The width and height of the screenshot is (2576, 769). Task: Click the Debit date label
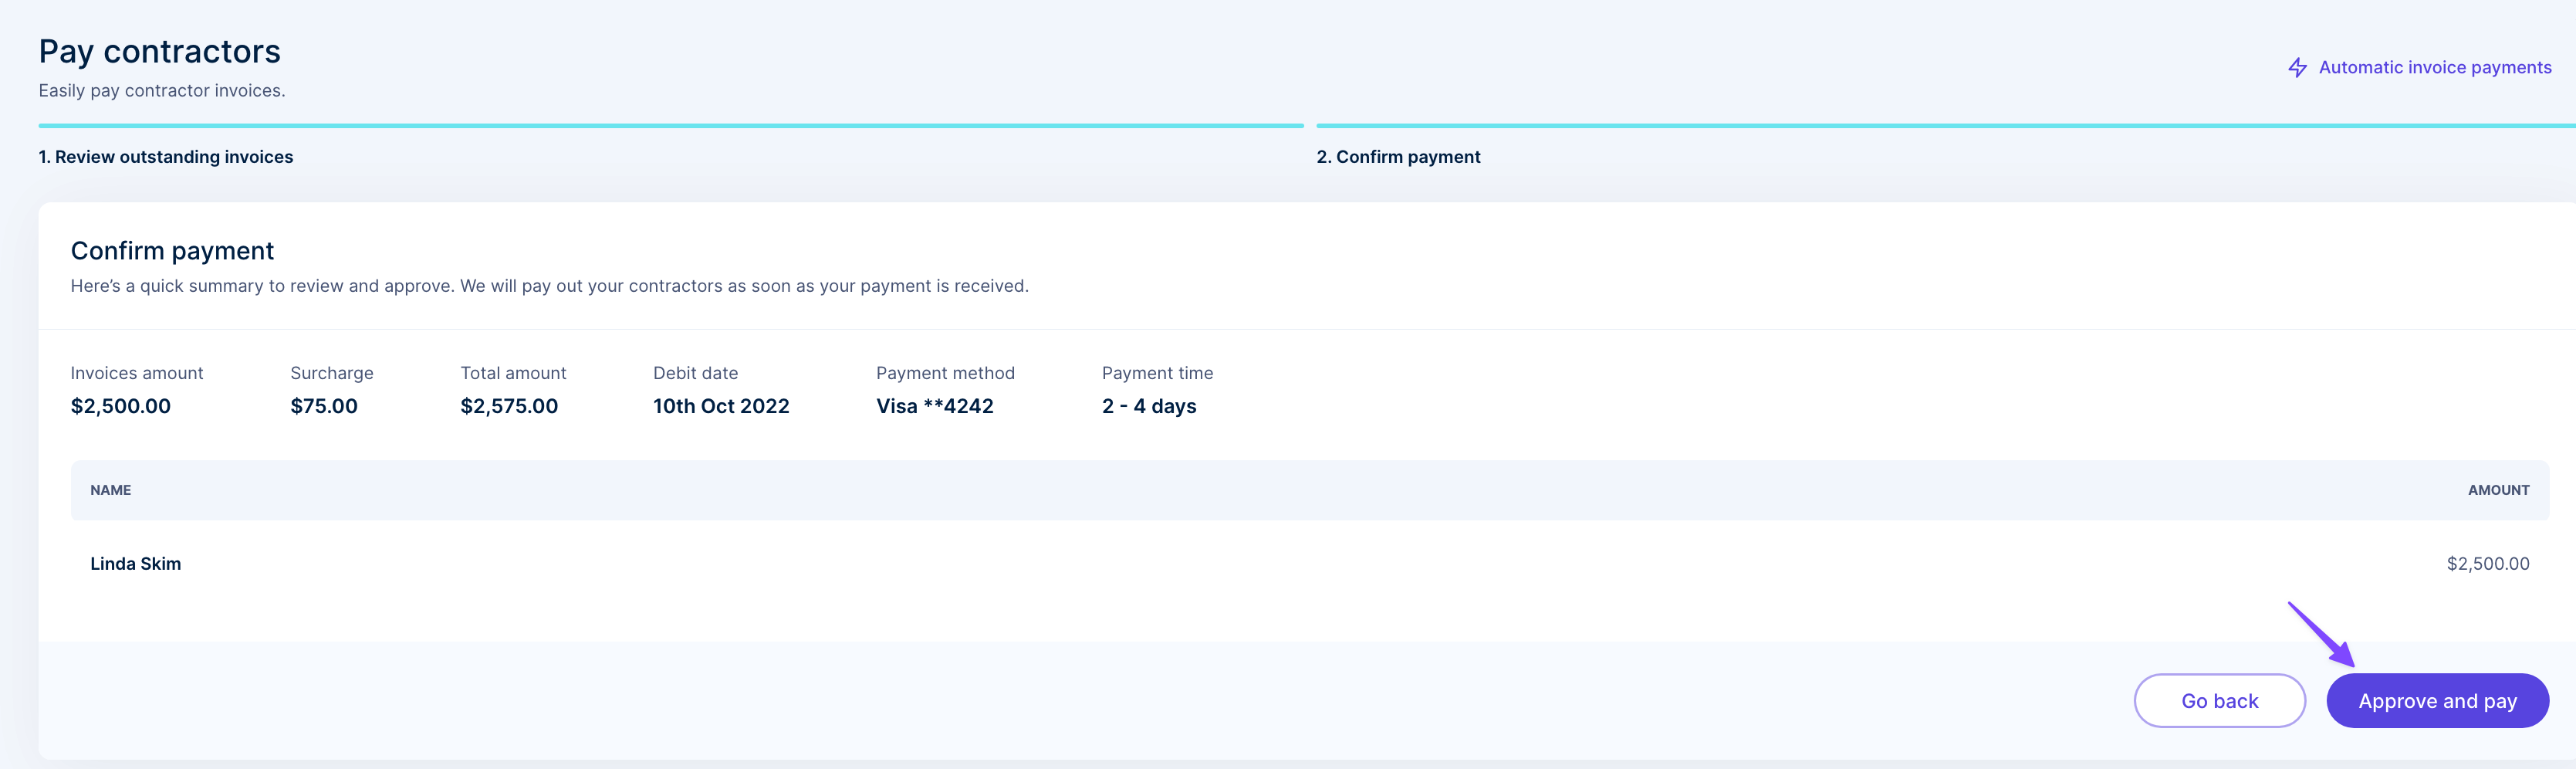click(x=695, y=373)
